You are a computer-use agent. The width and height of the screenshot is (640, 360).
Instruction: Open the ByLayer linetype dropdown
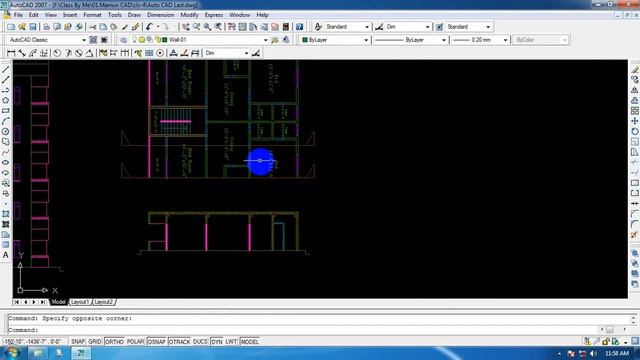410,40
